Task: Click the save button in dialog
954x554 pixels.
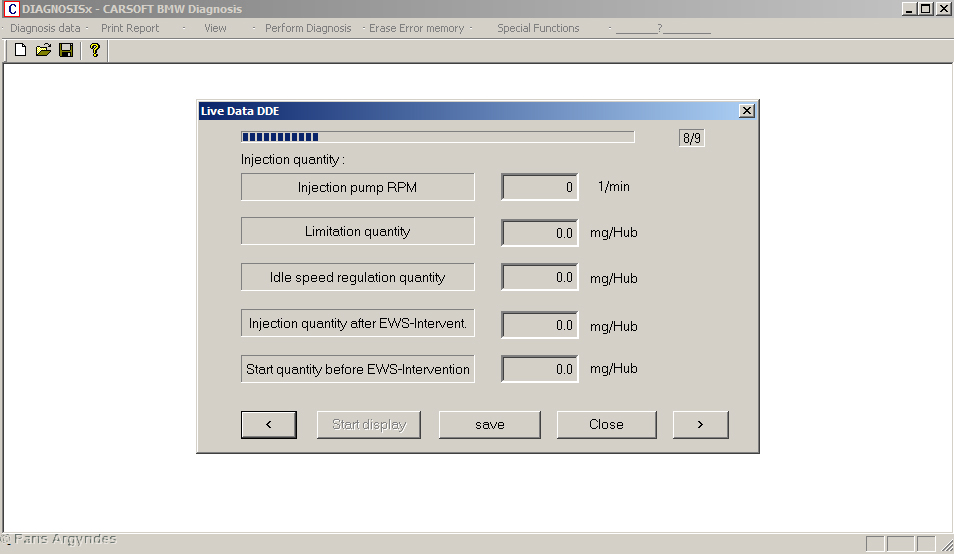Action: [x=490, y=424]
